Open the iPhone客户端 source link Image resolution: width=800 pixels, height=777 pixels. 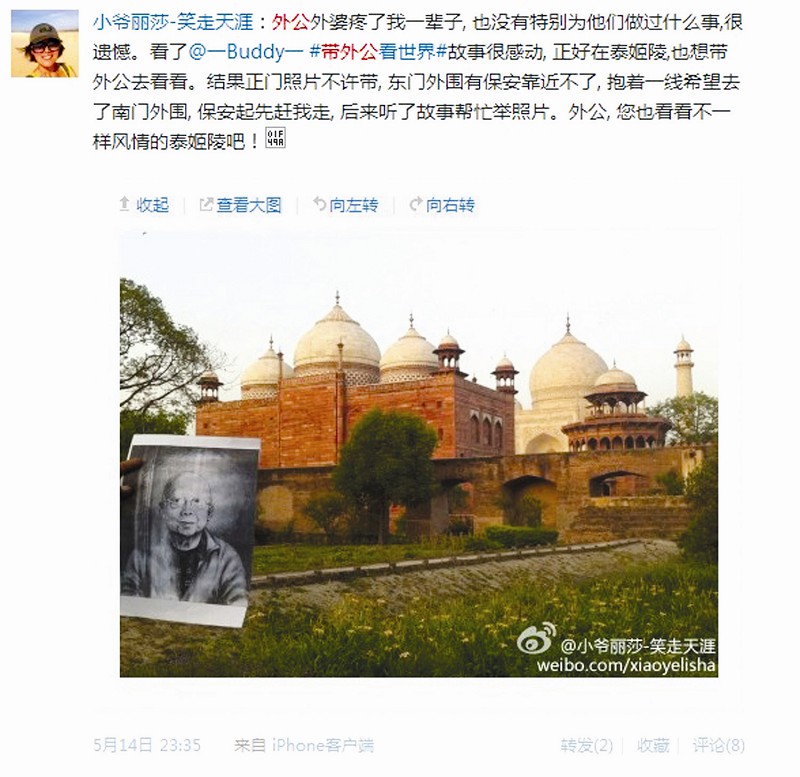pyautogui.click(x=322, y=745)
